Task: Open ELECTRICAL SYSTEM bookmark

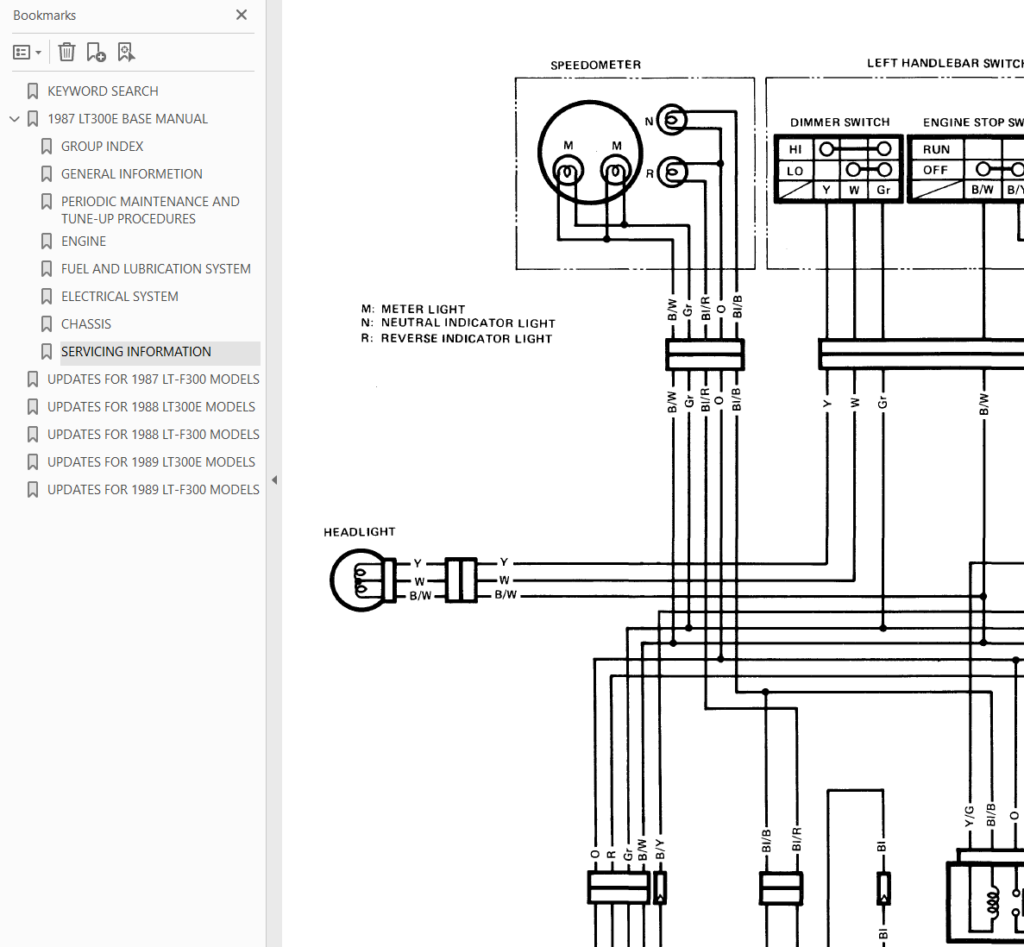Action: coord(120,297)
